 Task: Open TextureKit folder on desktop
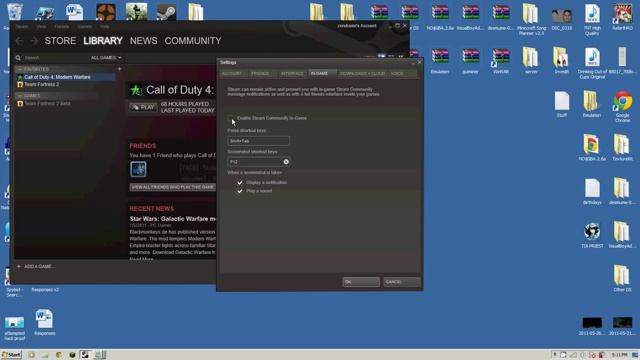[622, 147]
